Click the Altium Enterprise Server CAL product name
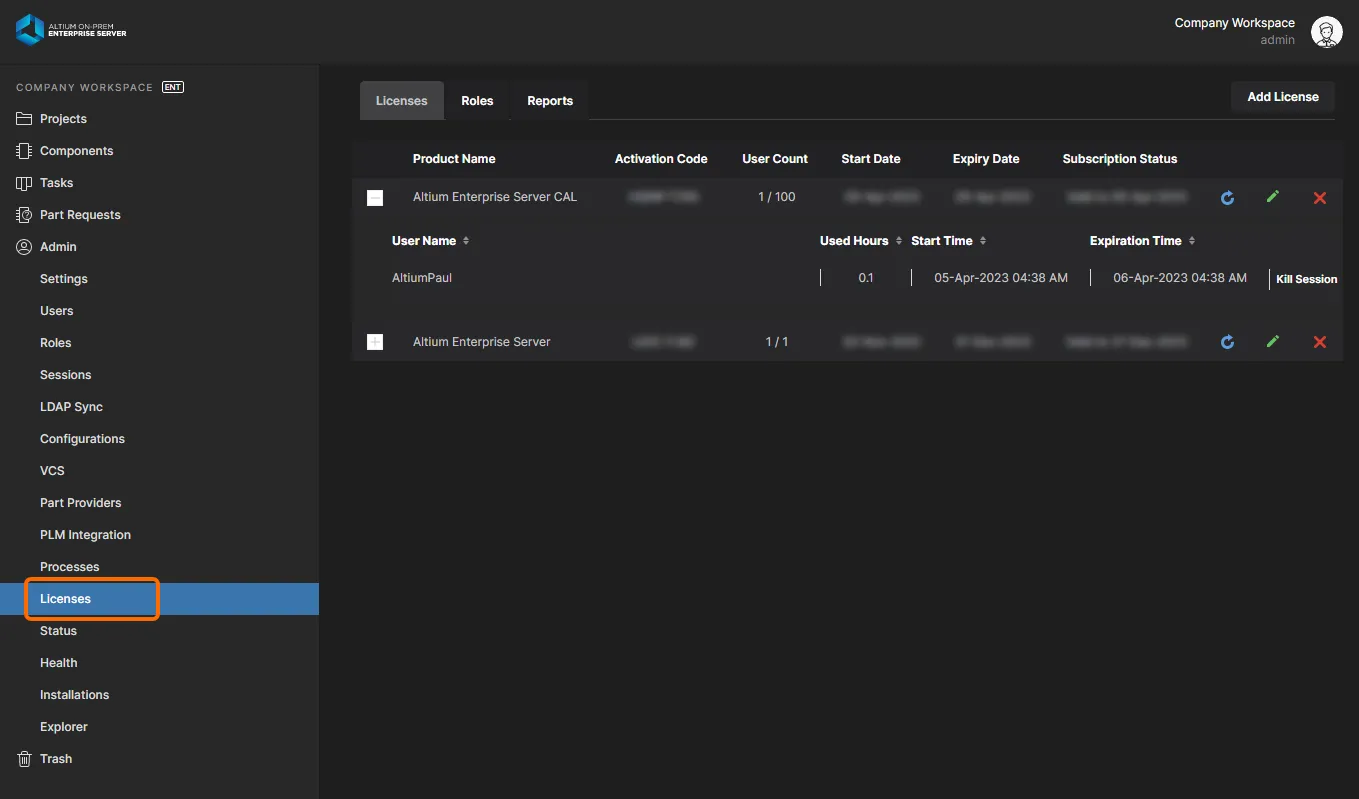 (x=495, y=197)
